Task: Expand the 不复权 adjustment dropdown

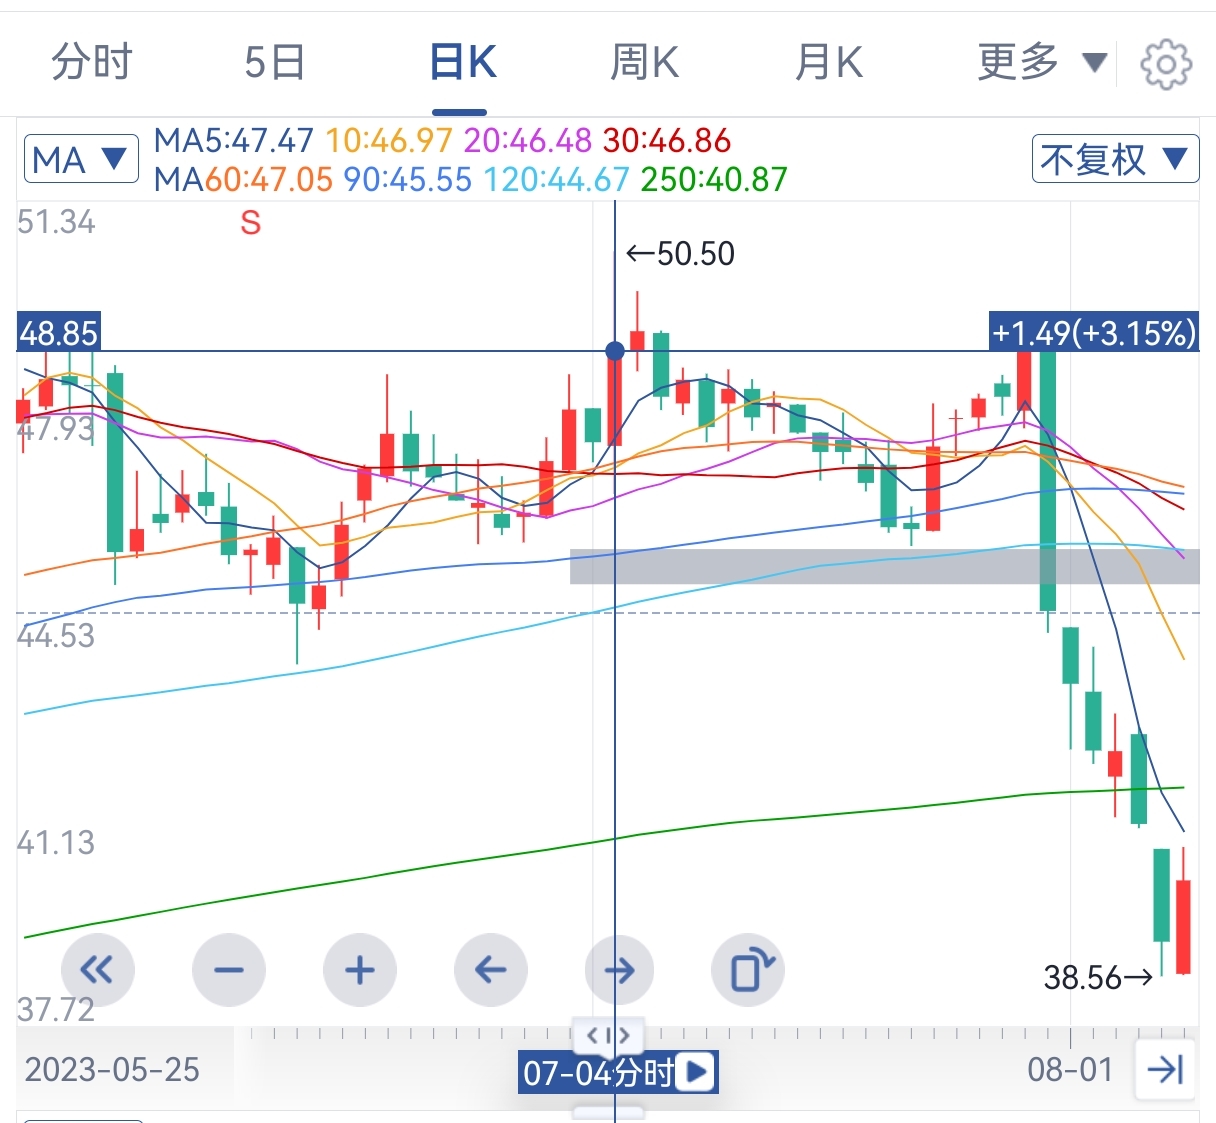Action: pos(1115,159)
